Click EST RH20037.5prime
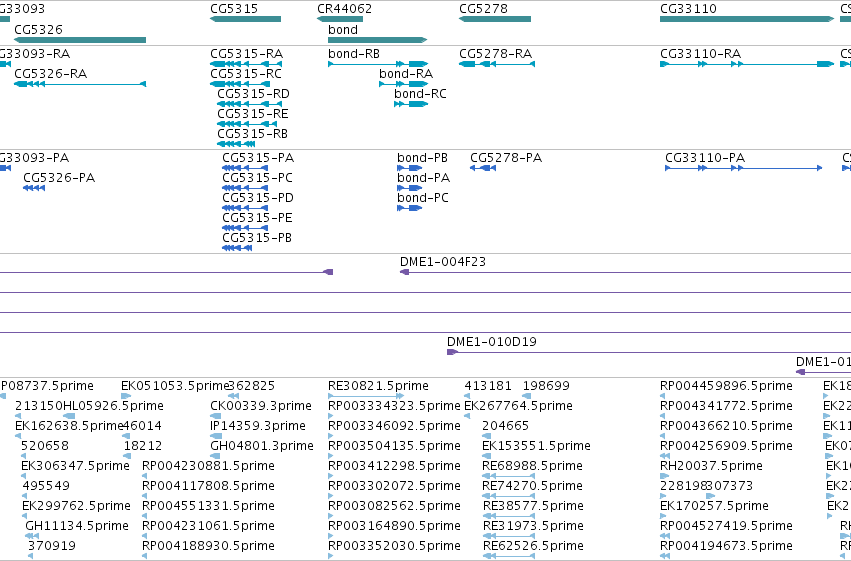Image resolution: width=851 pixels, height=561 pixels. (x=664, y=476)
